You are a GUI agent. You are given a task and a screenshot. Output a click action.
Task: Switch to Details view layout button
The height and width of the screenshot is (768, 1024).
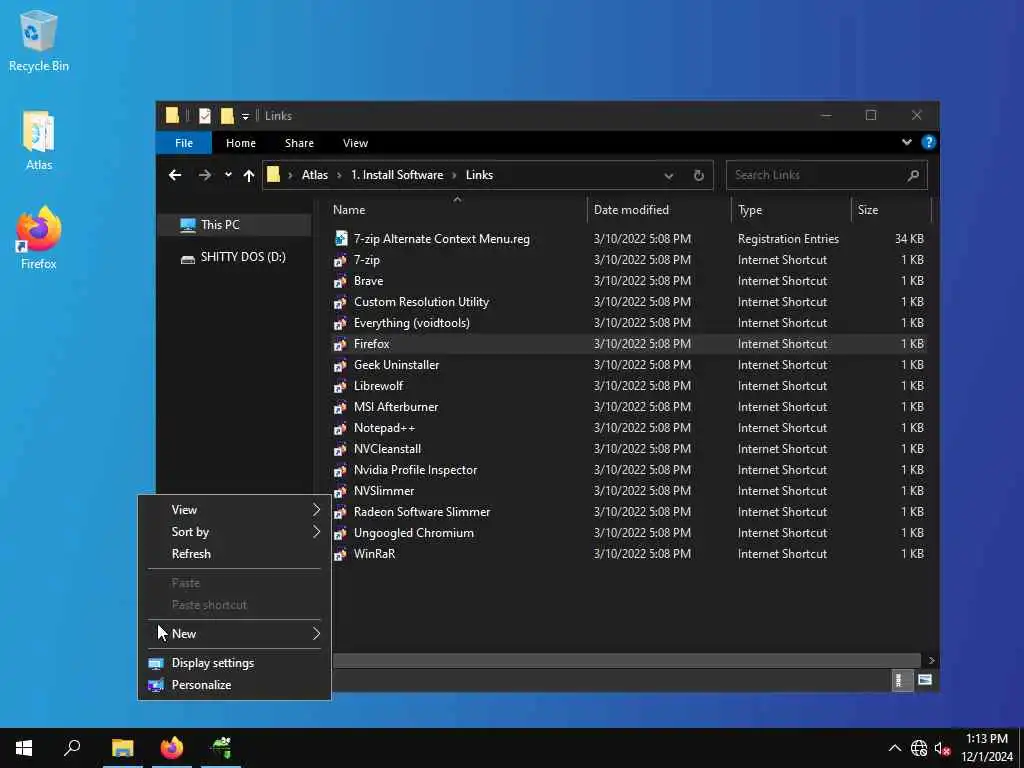[901, 680]
